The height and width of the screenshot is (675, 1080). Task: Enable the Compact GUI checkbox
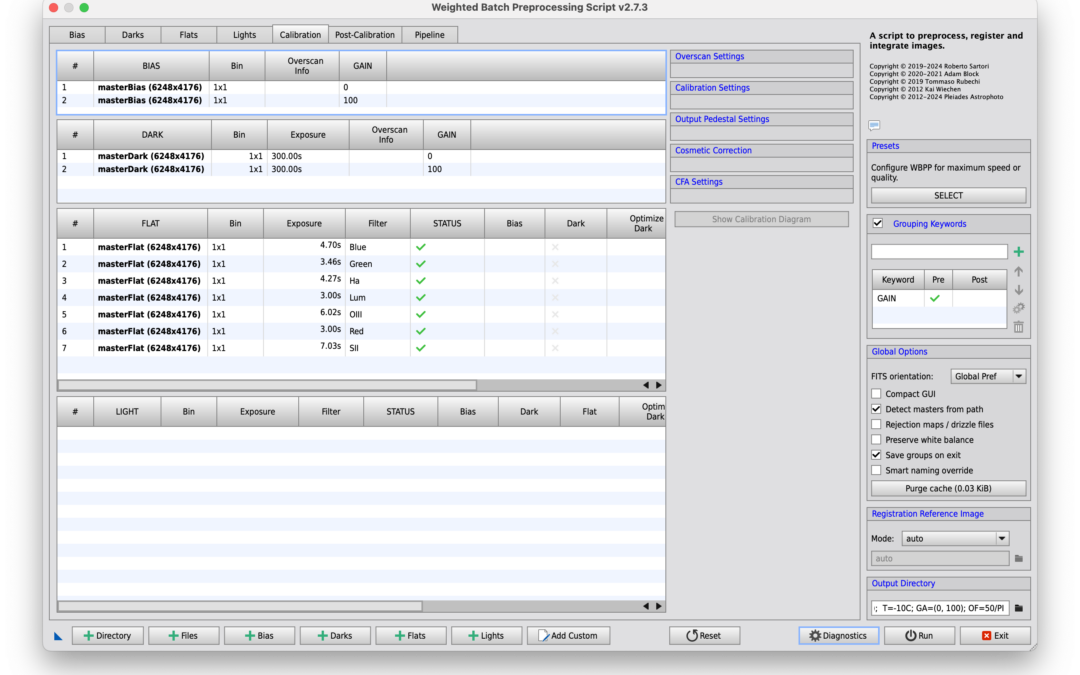(877, 394)
